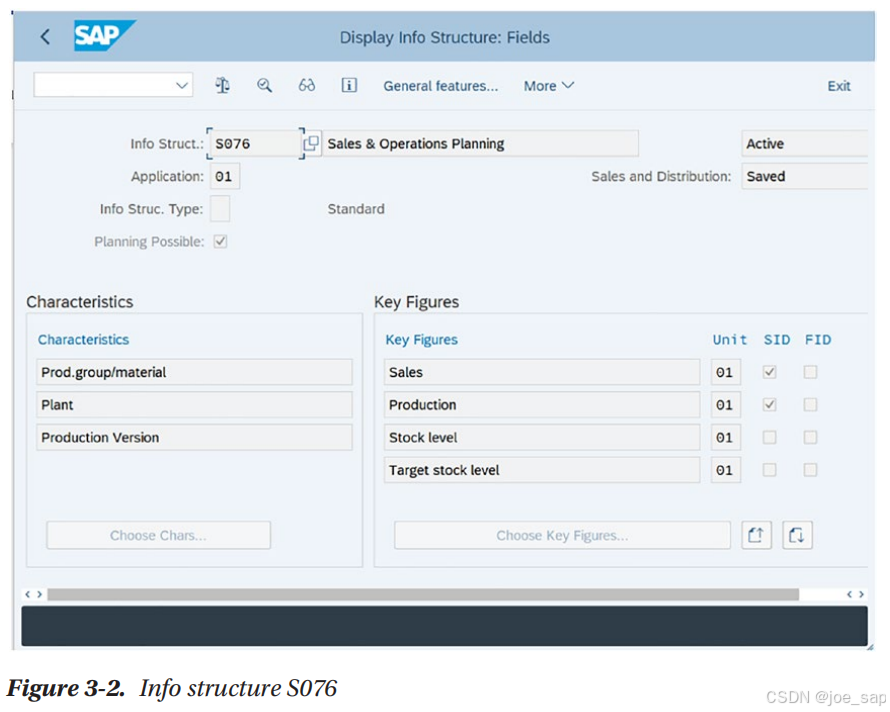Toggle FID checkbox for Sales

point(811,372)
